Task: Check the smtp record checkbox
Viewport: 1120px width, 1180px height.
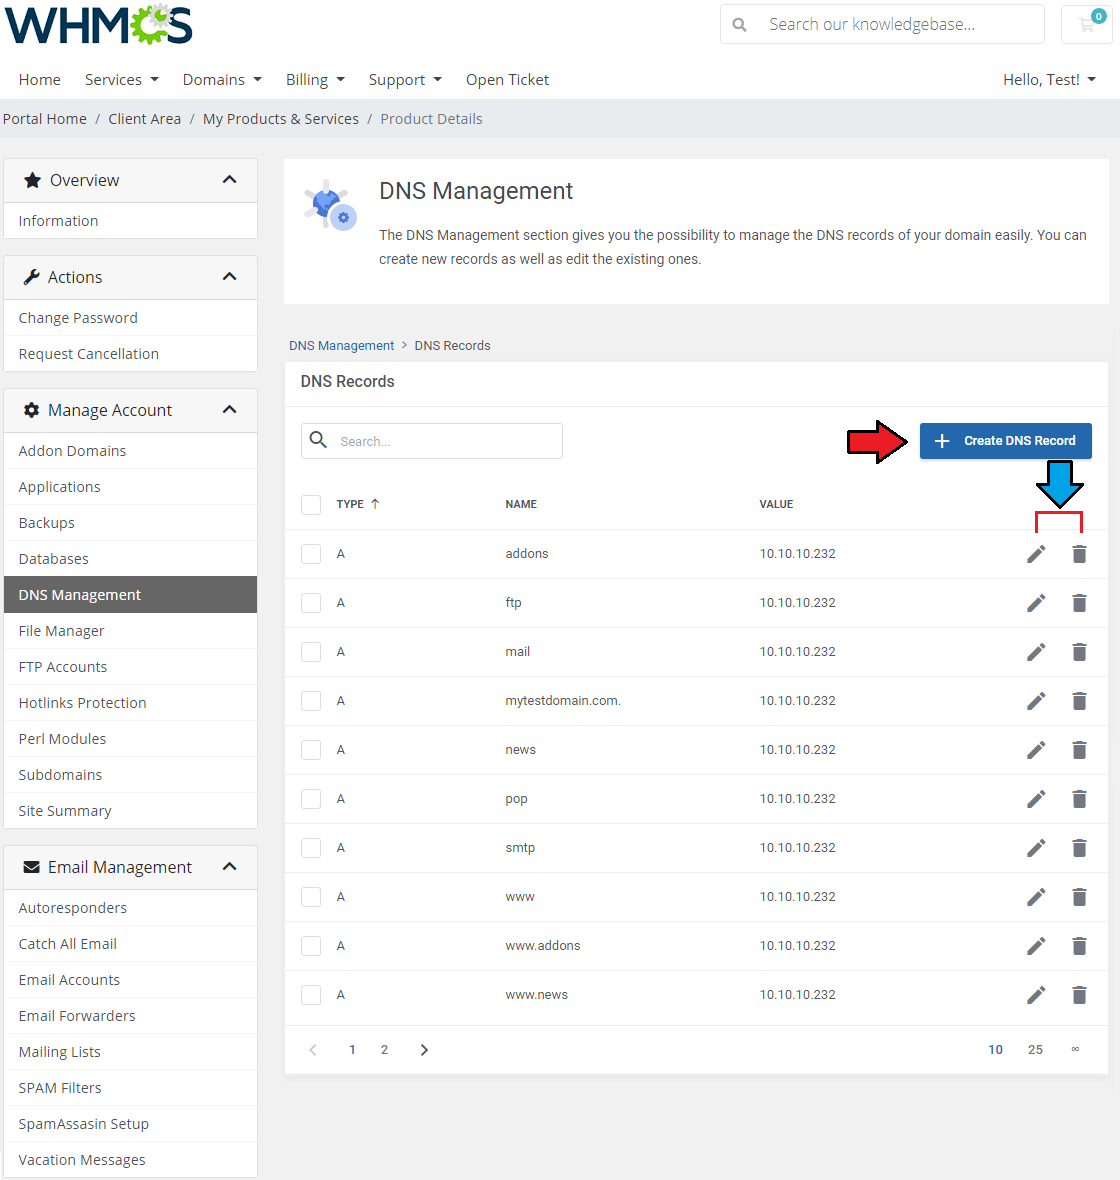Action: click(311, 847)
